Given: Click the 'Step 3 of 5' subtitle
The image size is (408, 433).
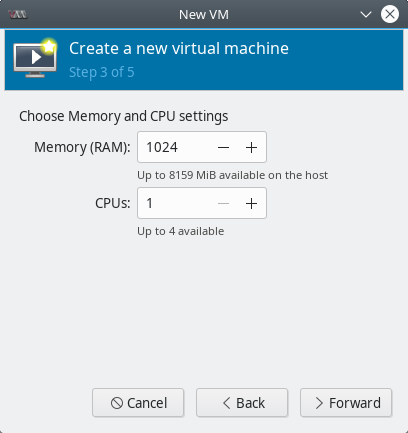Looking at the screenshot, I should [x=102, y=72].
